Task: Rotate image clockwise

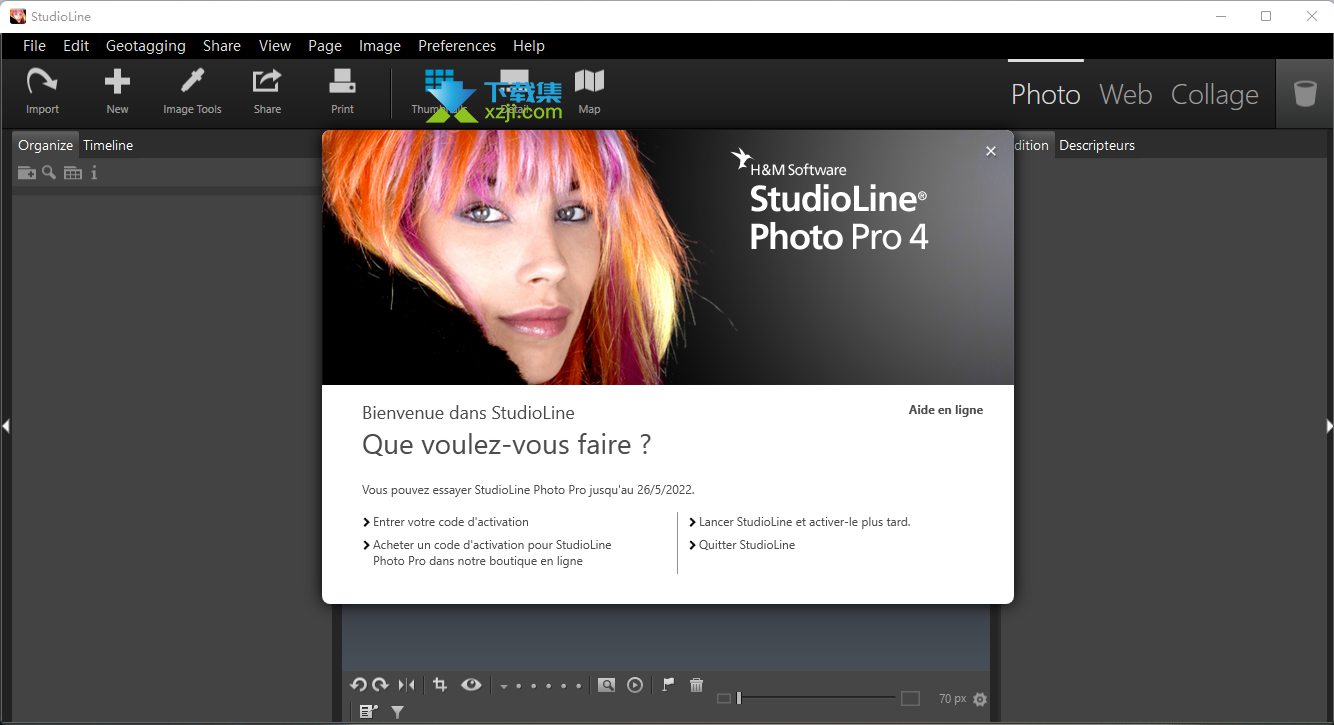Action: [380, 685]
